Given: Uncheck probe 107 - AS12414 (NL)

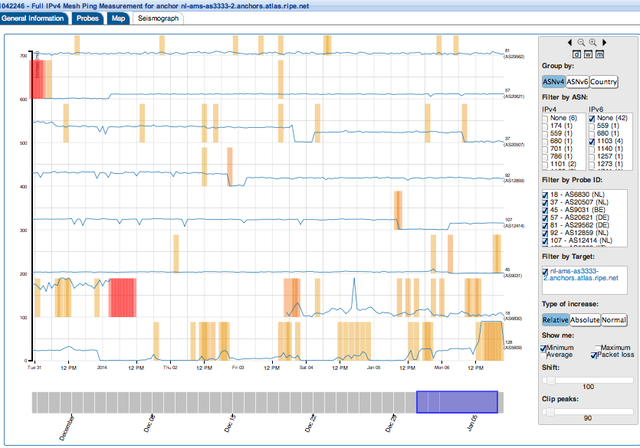Looking at the screenshot, I should click(x=545, y=242).
